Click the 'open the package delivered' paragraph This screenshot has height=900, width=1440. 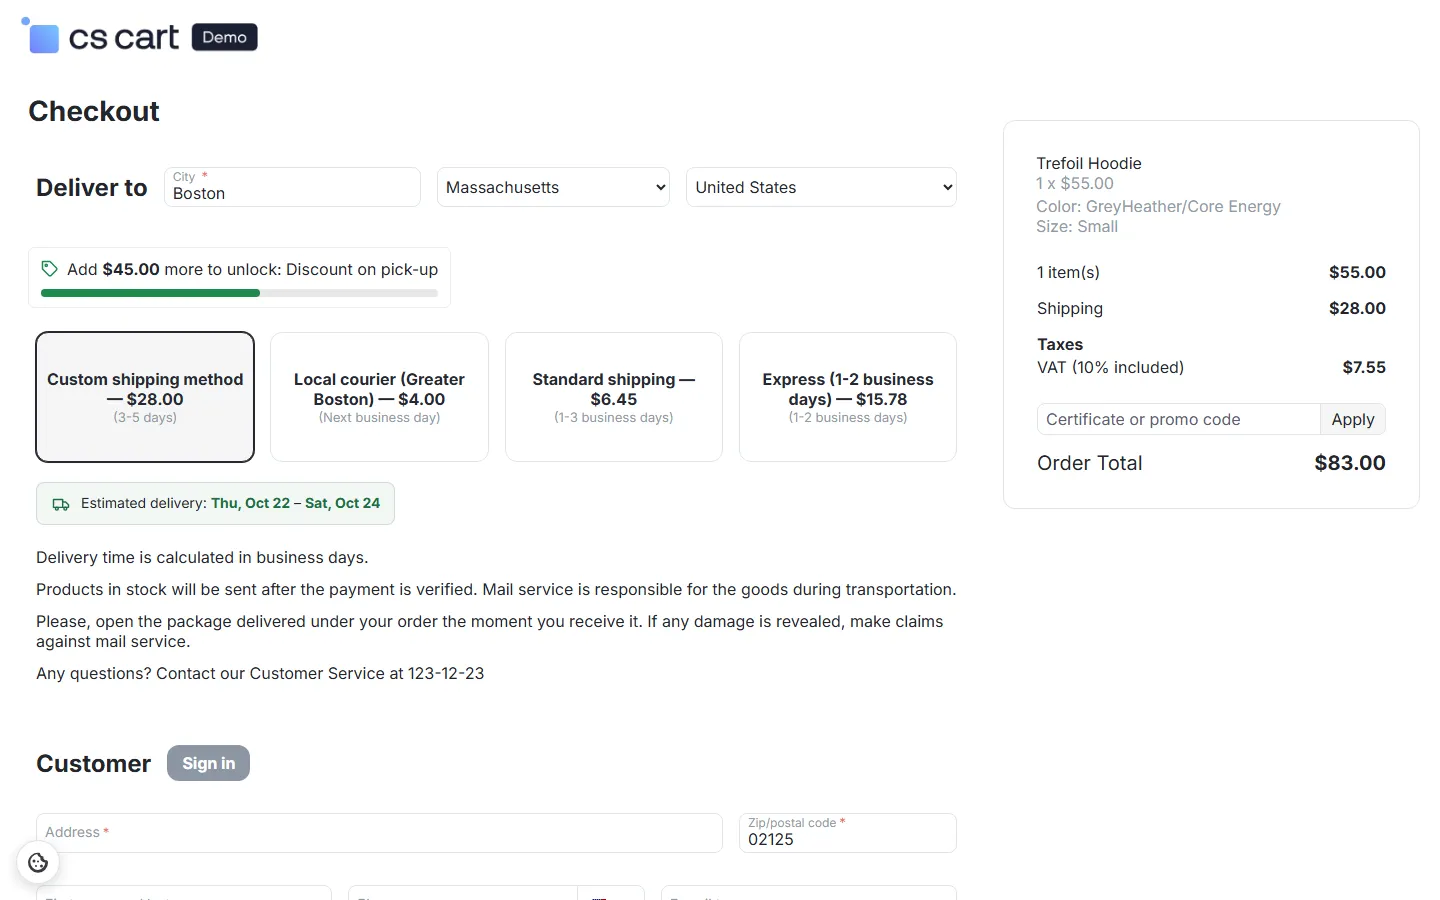pos(490,631)
